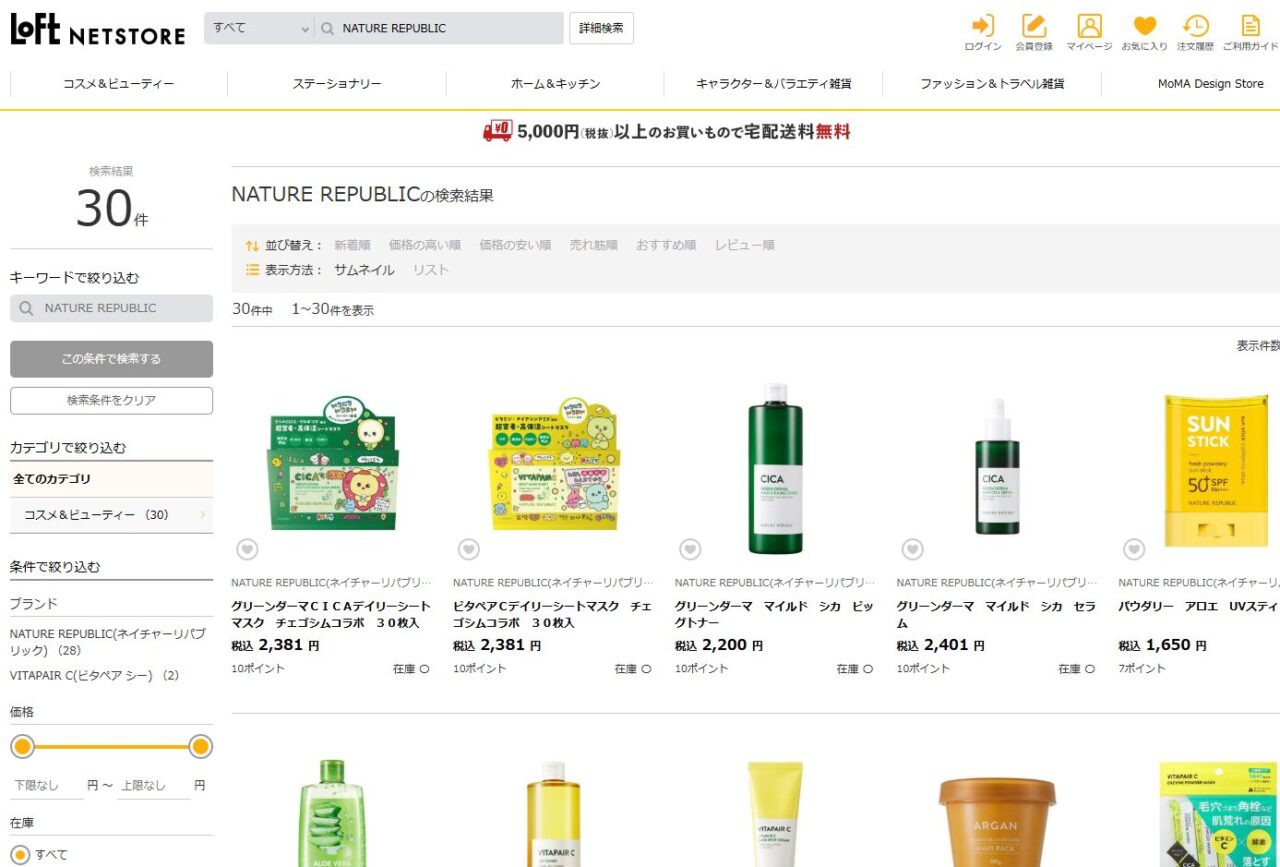The width and height of the screenshot is (1280, 867).
Task: Sort by 売れ筋順
Action: coord(593,245)
